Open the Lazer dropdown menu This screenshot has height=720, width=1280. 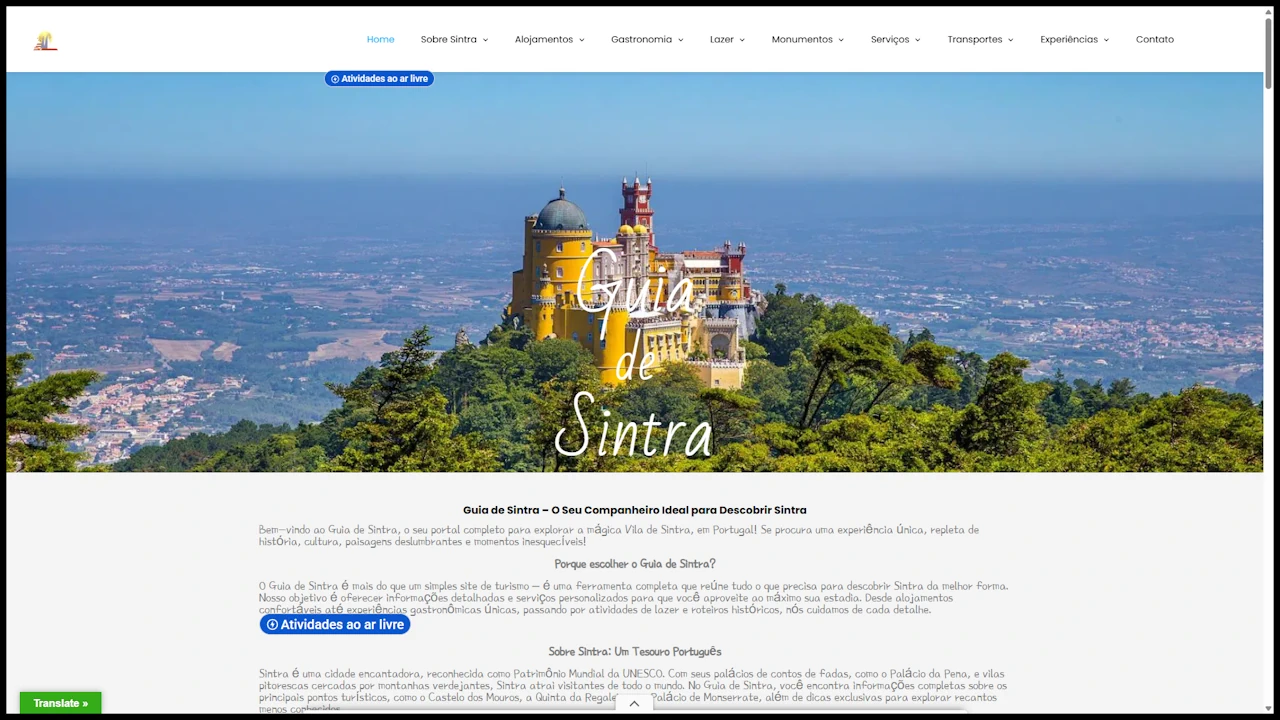[727, 40]
